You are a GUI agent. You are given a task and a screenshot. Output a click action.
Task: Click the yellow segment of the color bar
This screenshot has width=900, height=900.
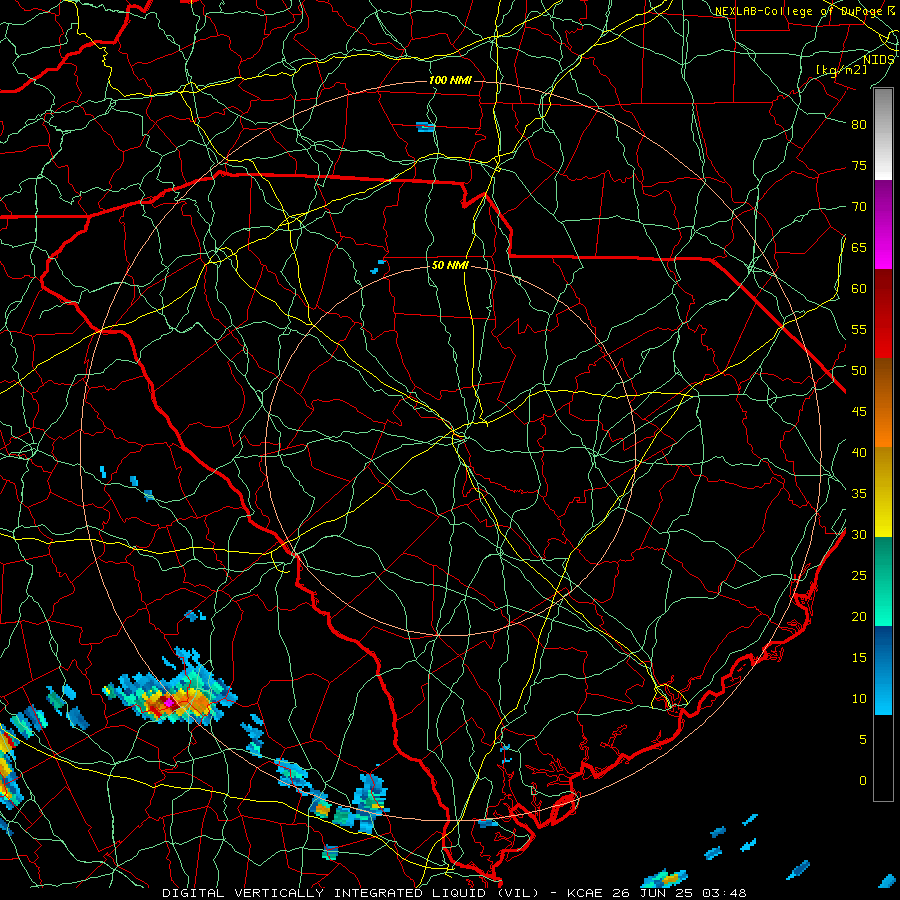(883, 492)
